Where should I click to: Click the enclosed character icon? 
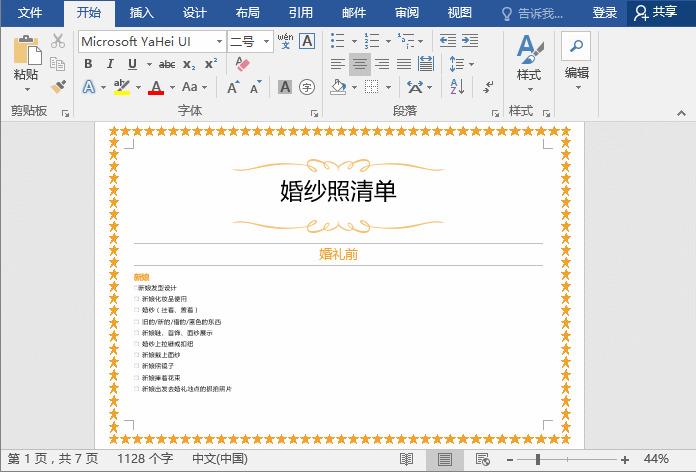[x=307, y=87]
